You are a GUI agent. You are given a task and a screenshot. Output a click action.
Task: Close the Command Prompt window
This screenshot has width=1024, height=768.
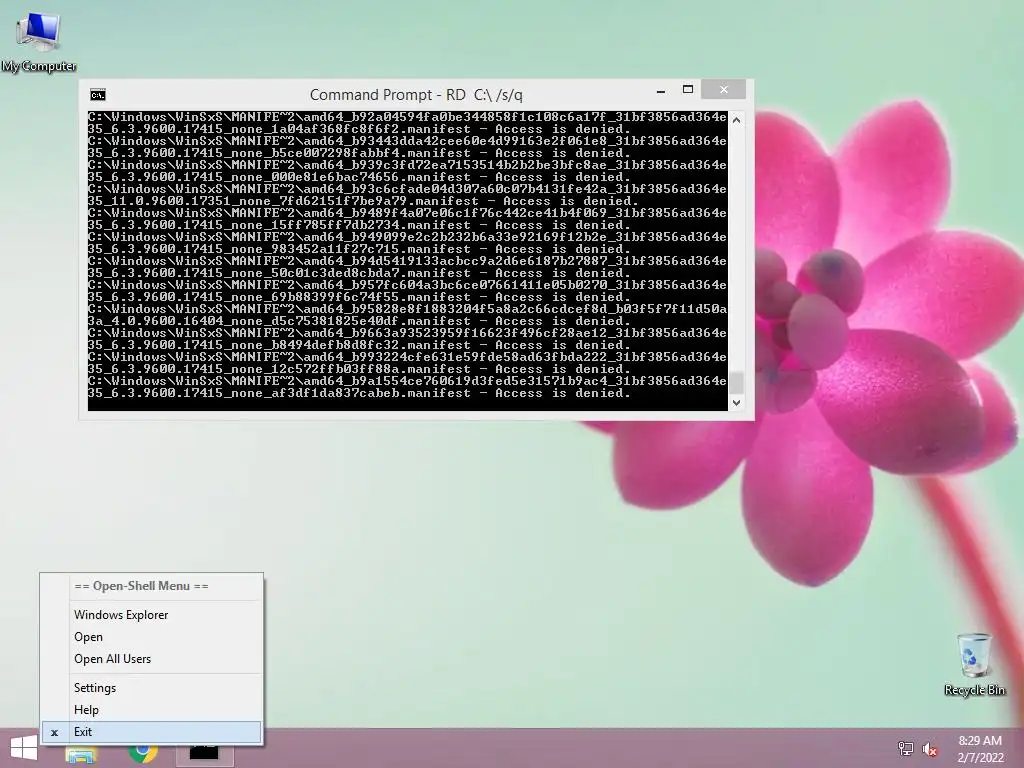(724, 89)
